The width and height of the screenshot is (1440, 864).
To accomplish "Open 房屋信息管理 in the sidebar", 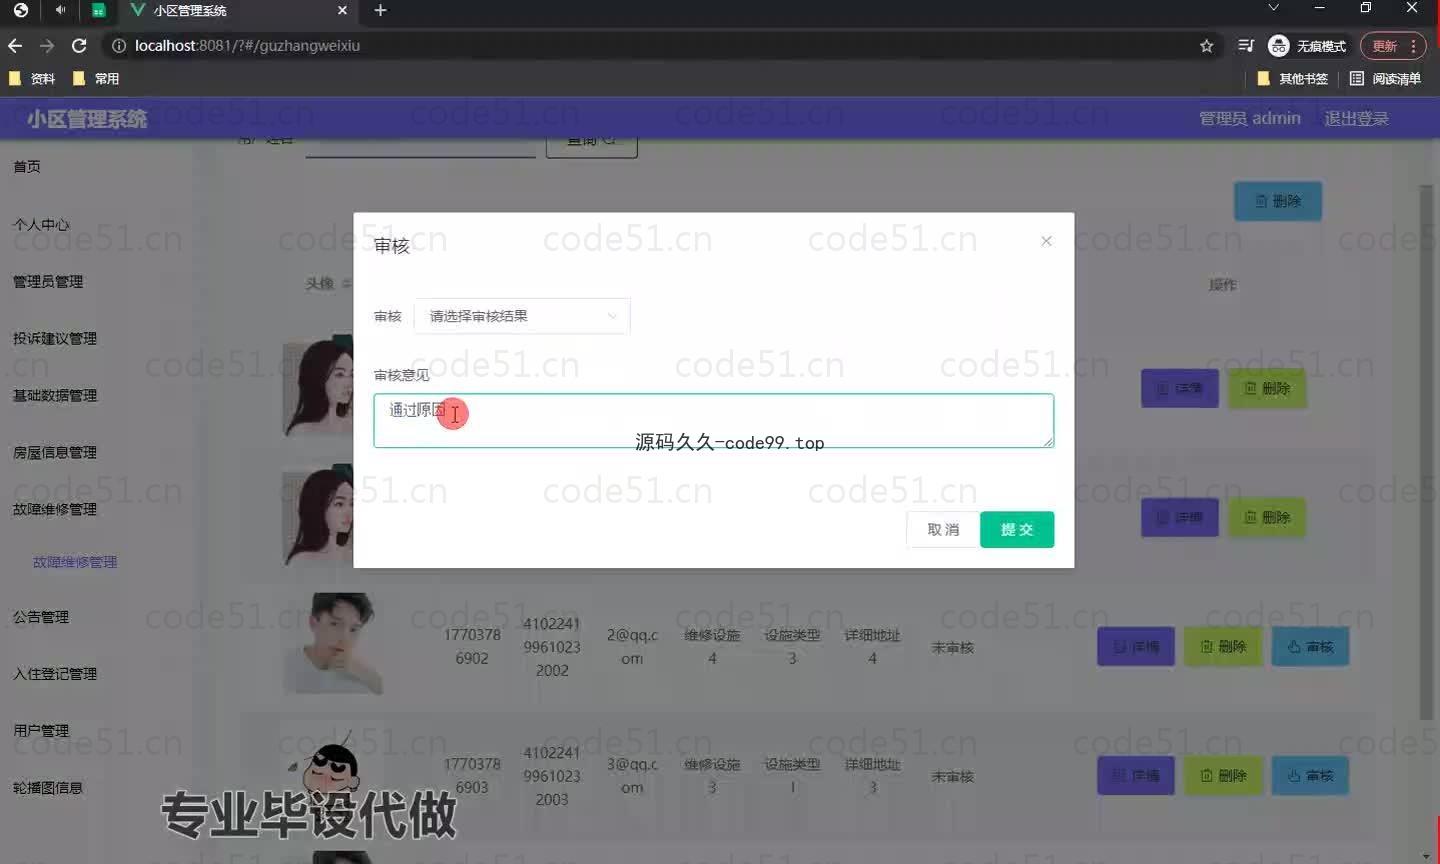I will [x=55, y=452].
